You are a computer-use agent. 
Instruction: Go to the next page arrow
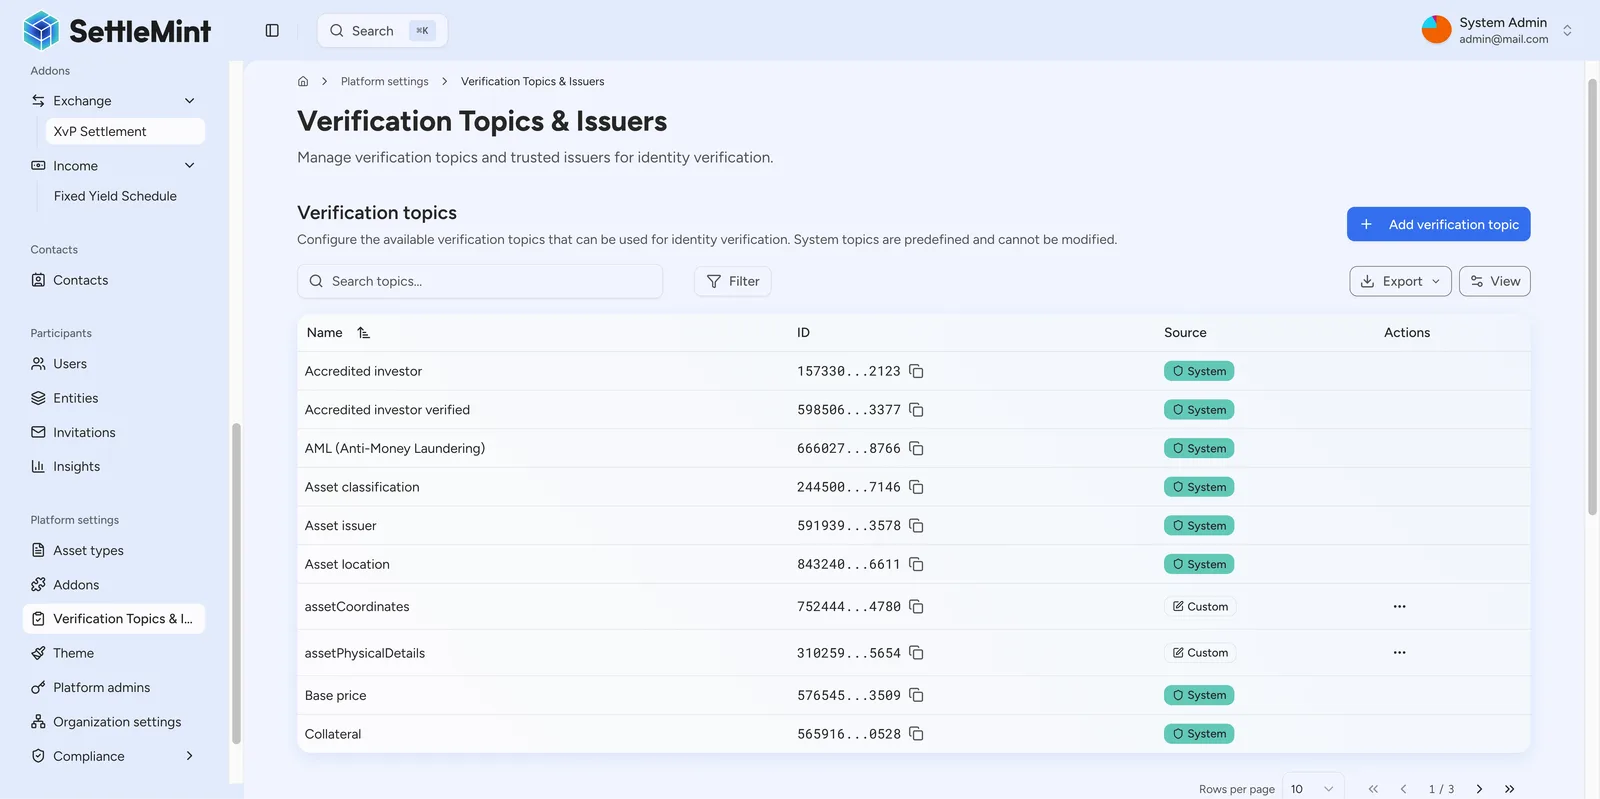pyautogui.click(x=1479, y=789)
